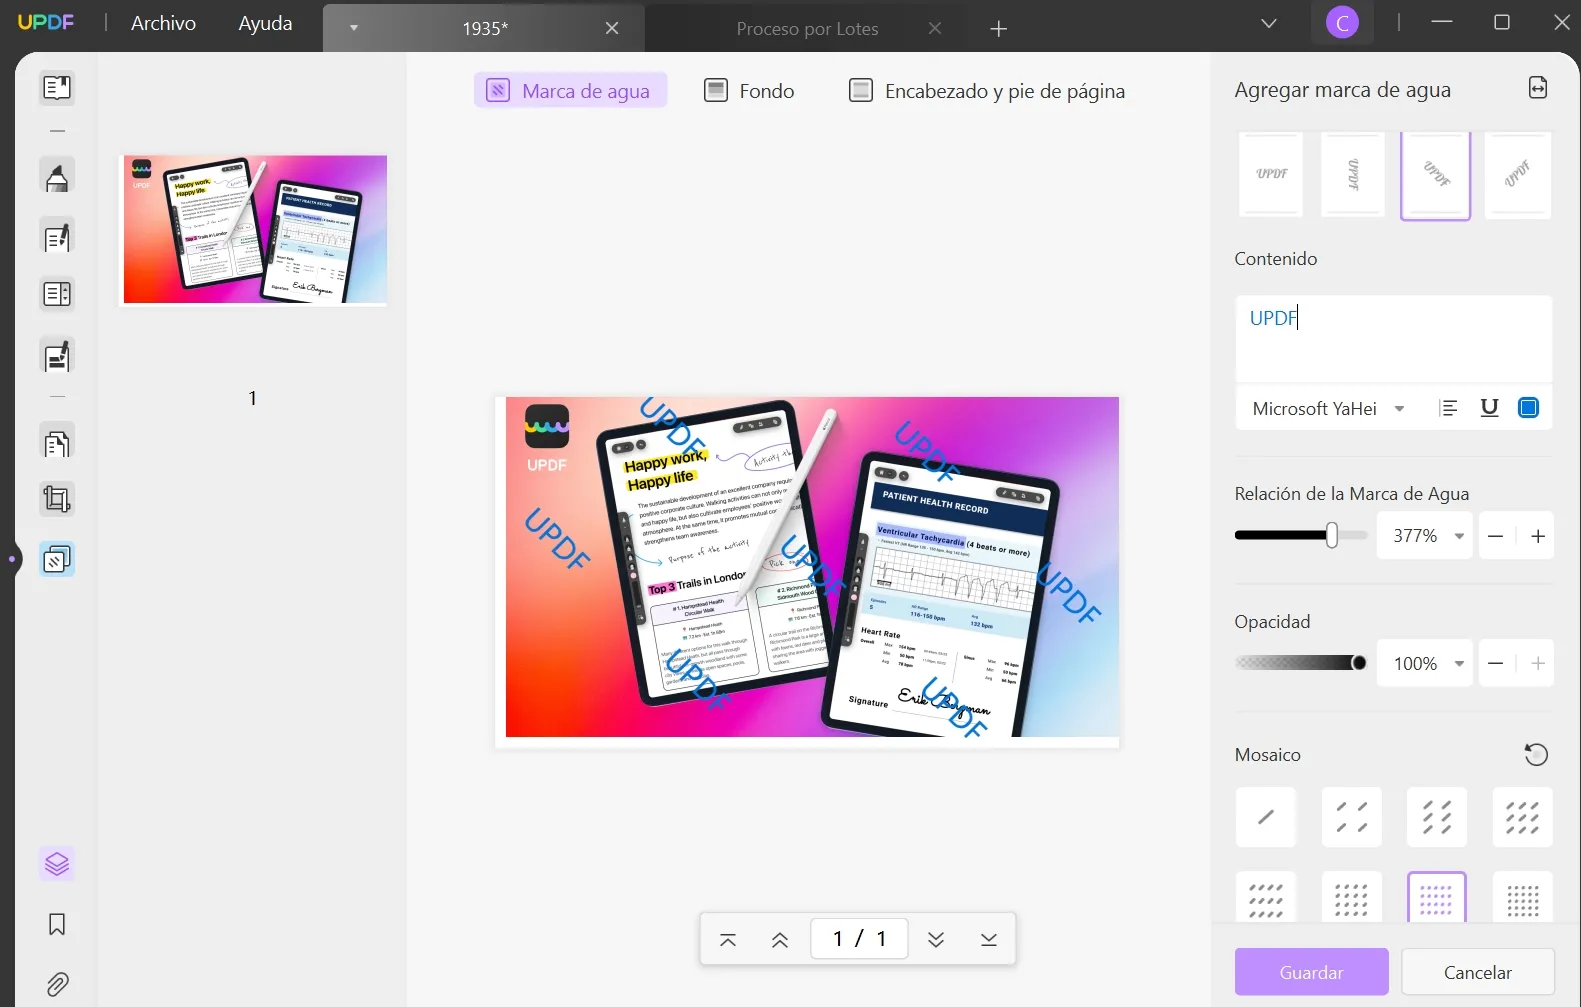Viewport: 1581px width, 1007px height.
Task: Select the 45-degree downward watermark preset
Action: 1435,175
